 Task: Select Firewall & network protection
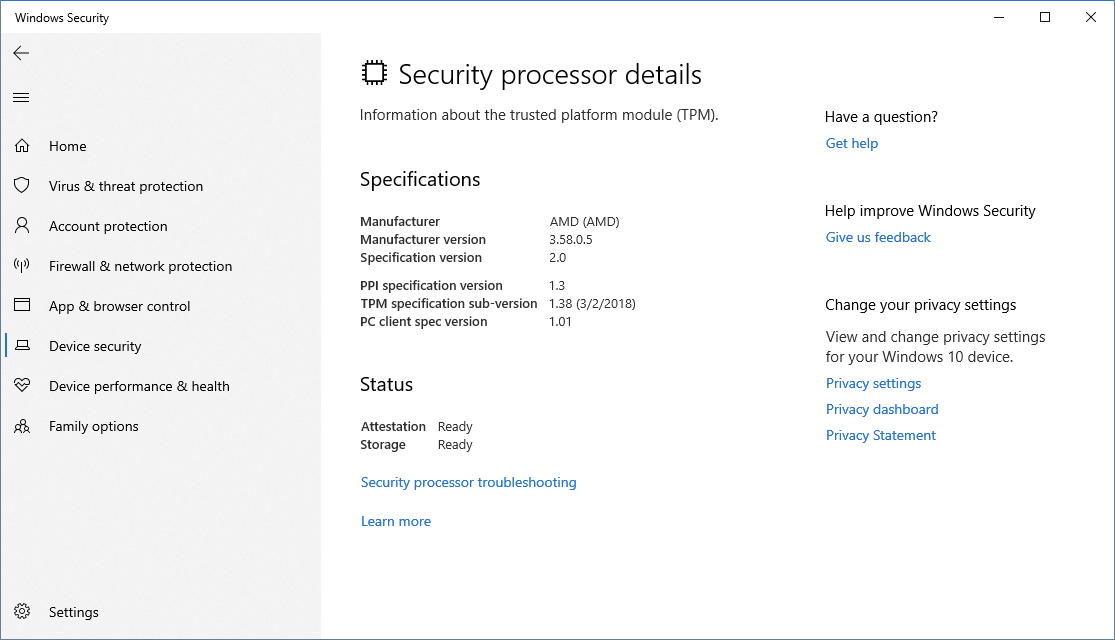point(140,266)
